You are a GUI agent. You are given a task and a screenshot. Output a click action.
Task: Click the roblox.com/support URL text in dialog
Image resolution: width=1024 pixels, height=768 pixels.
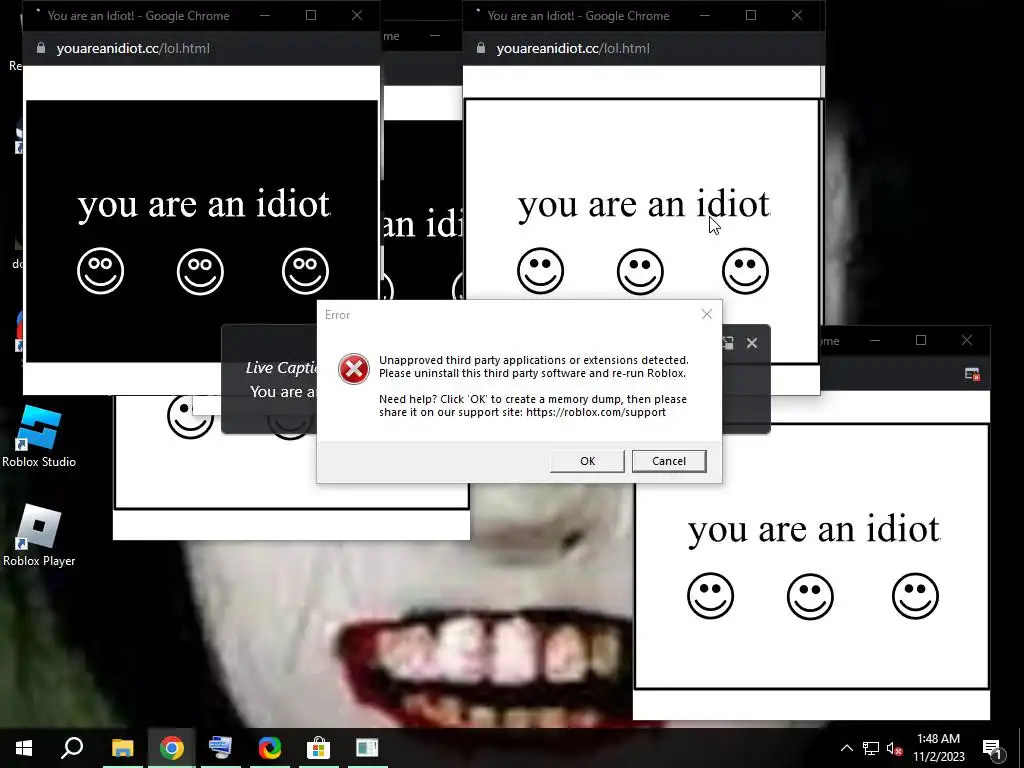pyautogui.click(x=596, y=412)
